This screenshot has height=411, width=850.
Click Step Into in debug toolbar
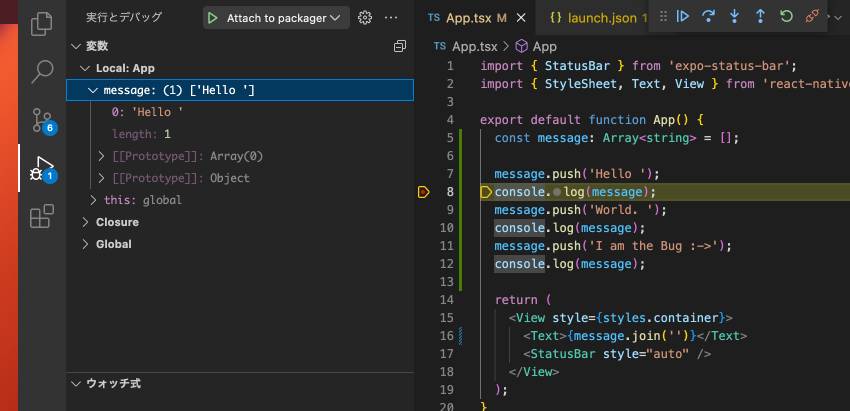[x=735, y=16]
